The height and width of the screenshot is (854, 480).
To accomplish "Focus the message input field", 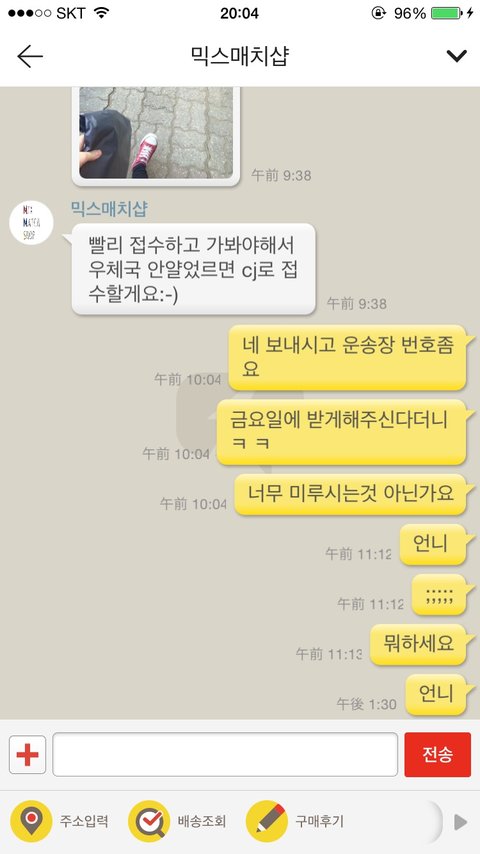I will click(225, 754).
